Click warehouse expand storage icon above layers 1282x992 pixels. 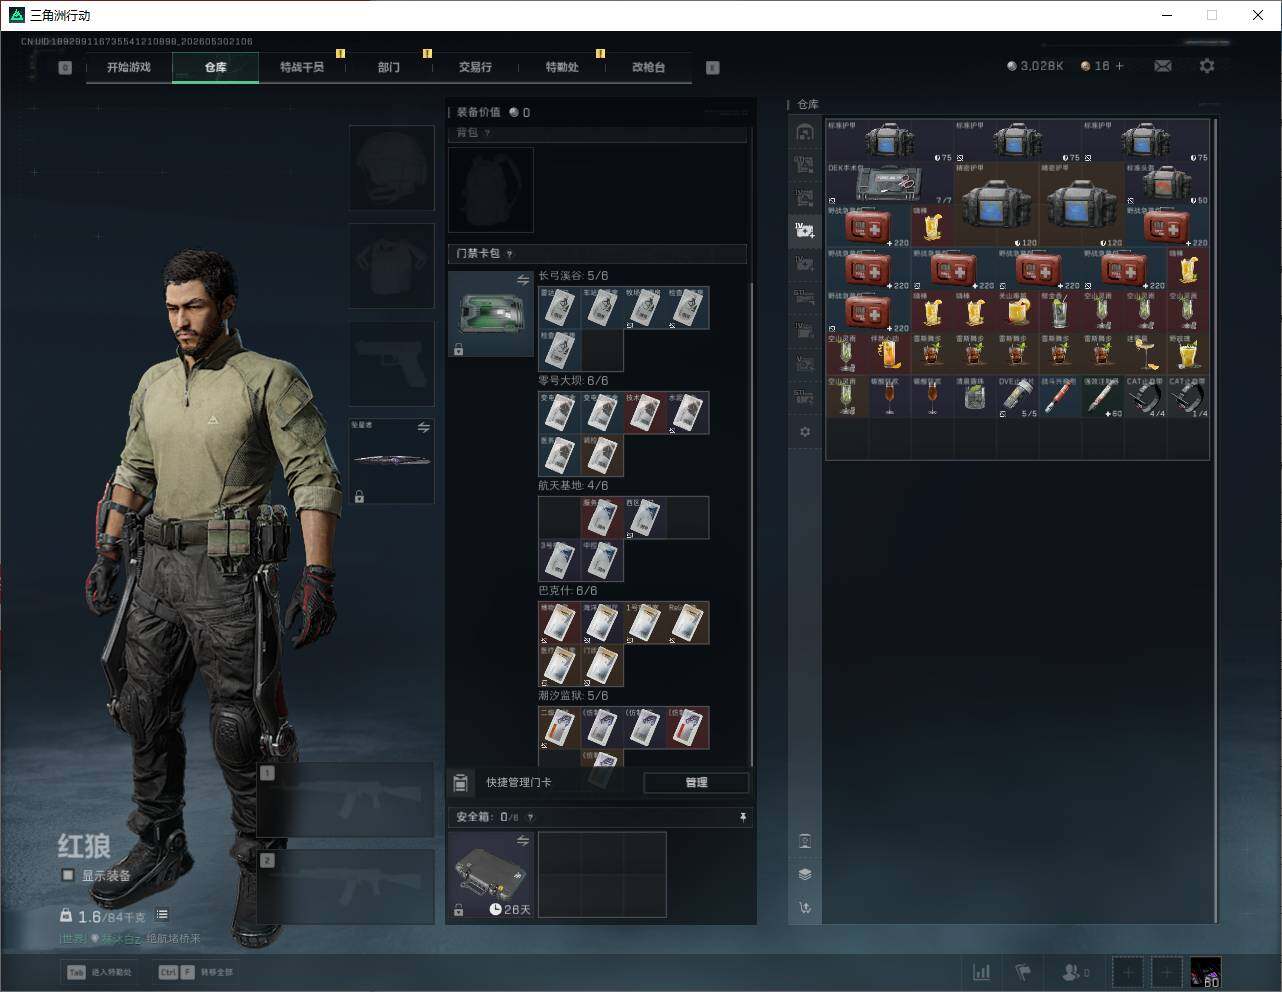click(x=805, y=841)
